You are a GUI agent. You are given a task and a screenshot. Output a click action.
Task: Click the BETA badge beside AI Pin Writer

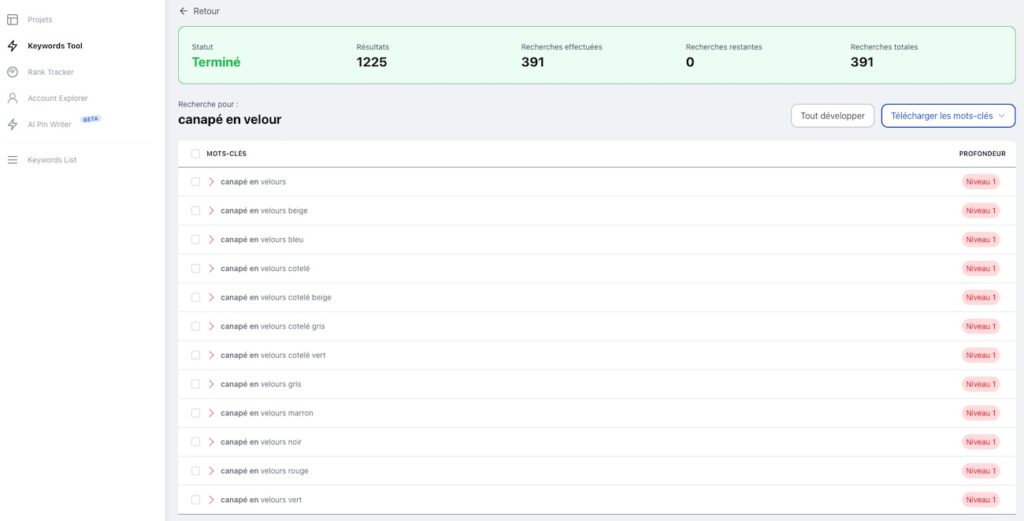point(91,119)
